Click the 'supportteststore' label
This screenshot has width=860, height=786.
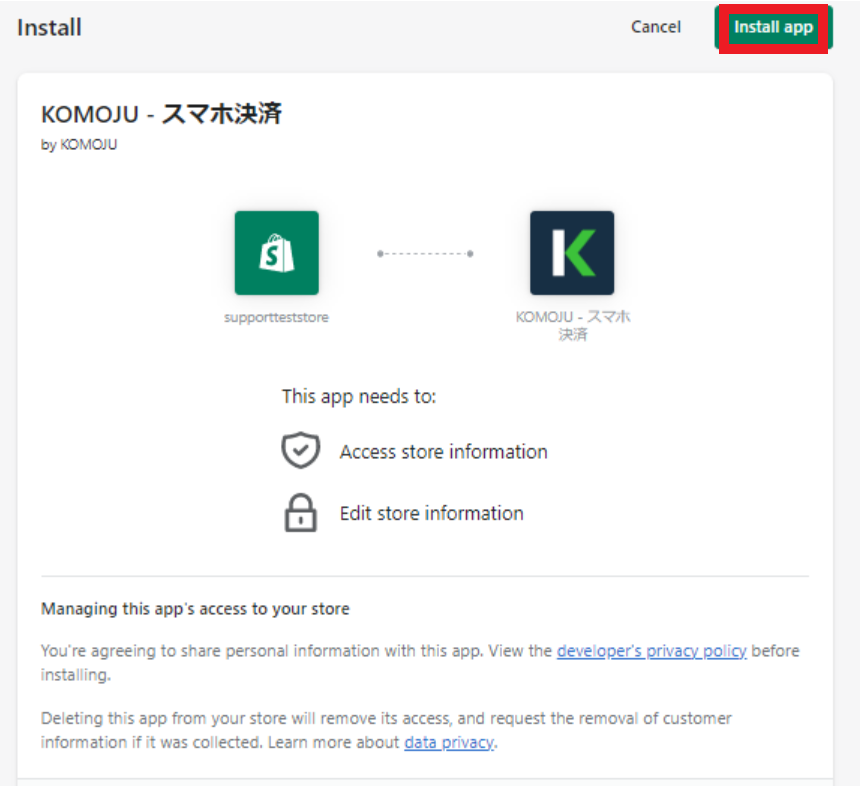pyautogui.click(x=276, y=318)
